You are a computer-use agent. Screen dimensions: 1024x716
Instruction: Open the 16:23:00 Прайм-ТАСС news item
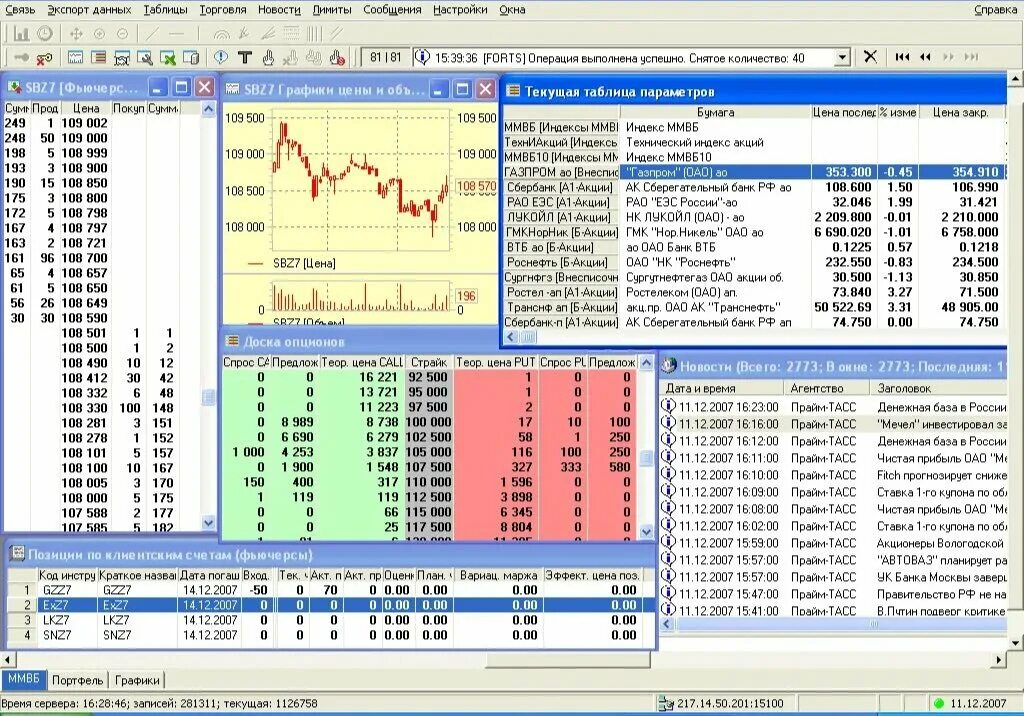coord(833,407)
